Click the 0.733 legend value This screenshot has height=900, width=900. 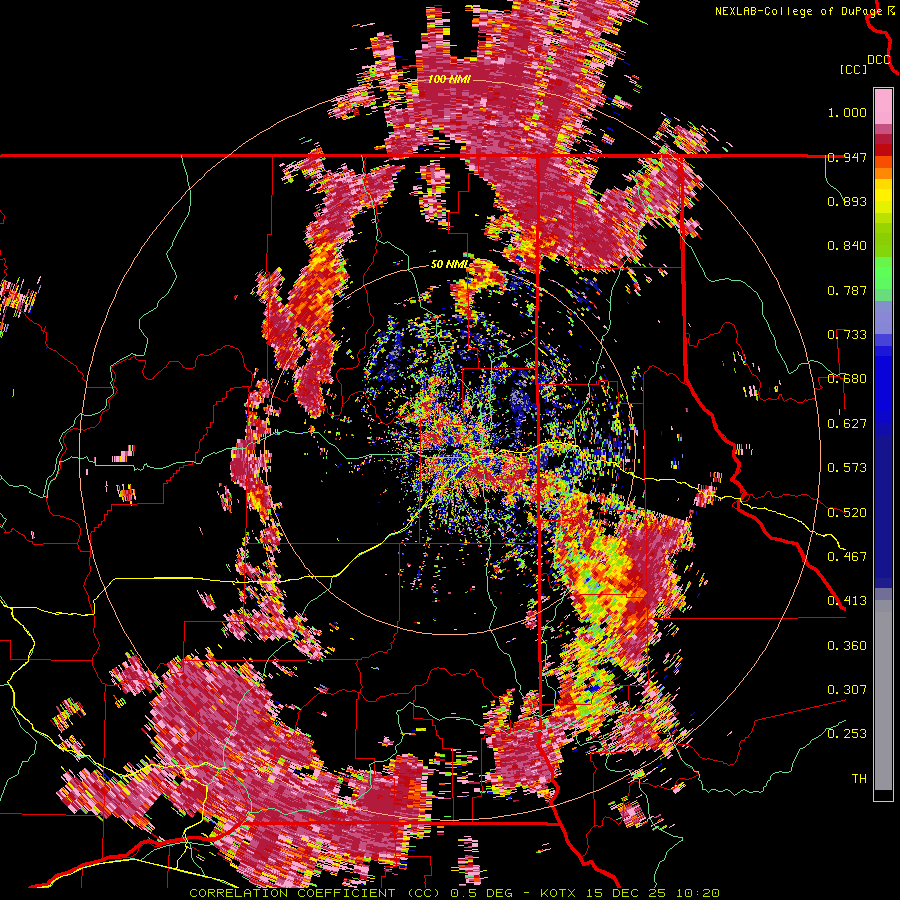click(847, 335)
